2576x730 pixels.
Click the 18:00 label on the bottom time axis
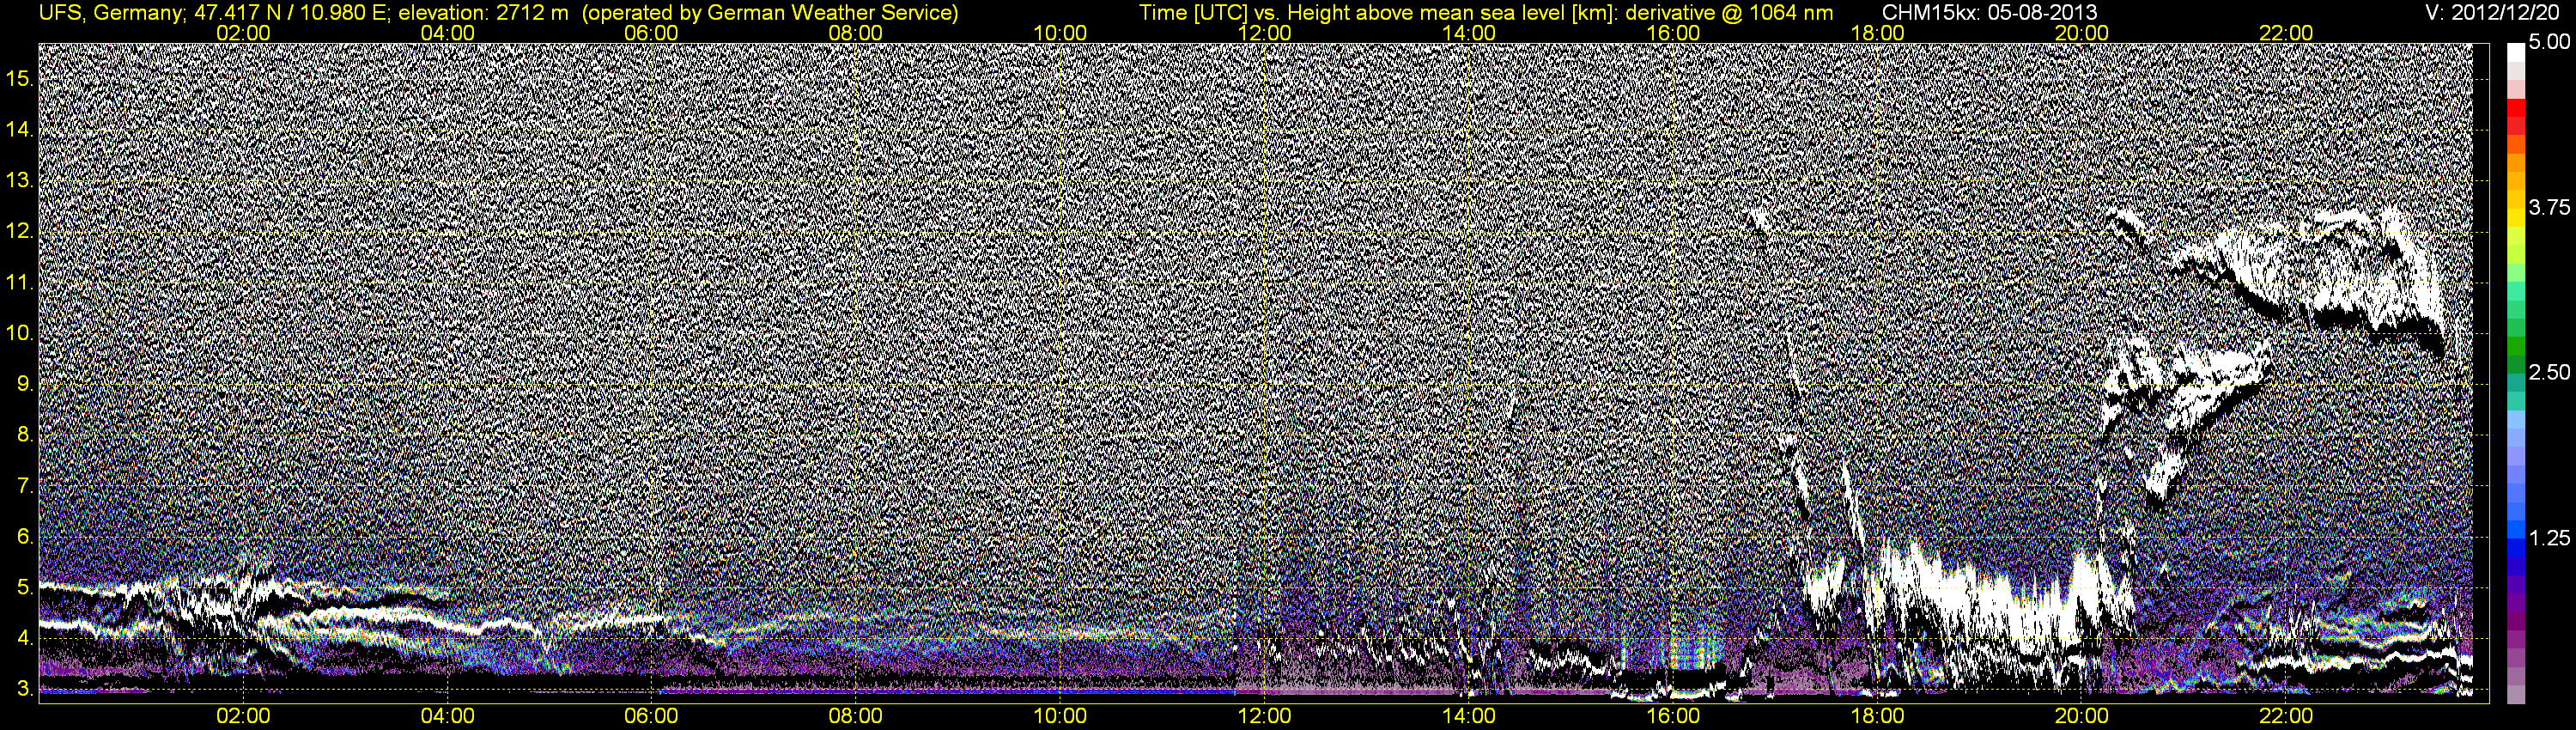(x=1877, y=716)
